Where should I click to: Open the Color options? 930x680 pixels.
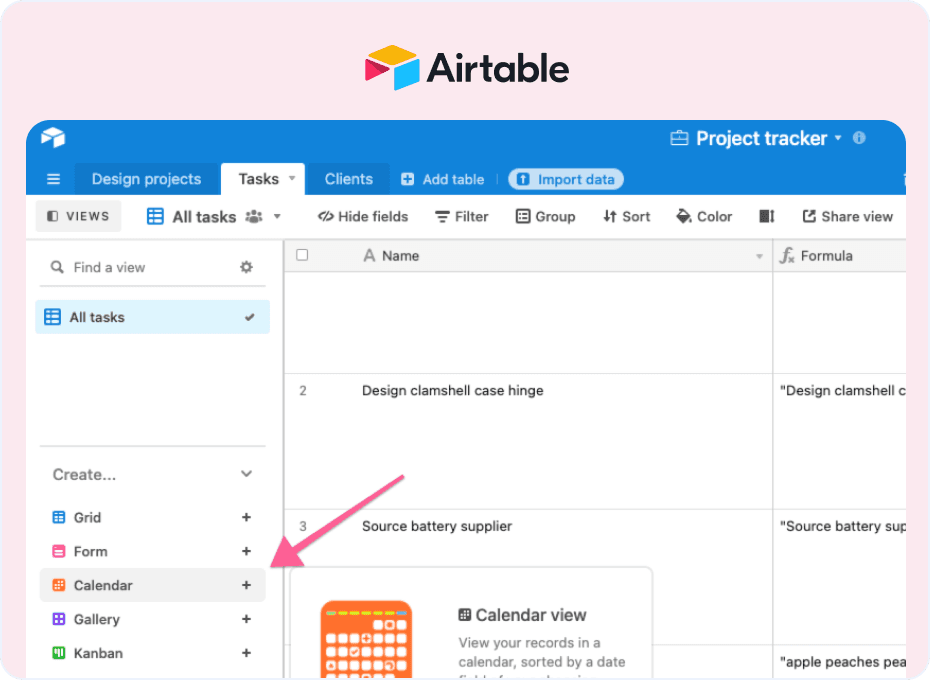click(x=704, y=217)
